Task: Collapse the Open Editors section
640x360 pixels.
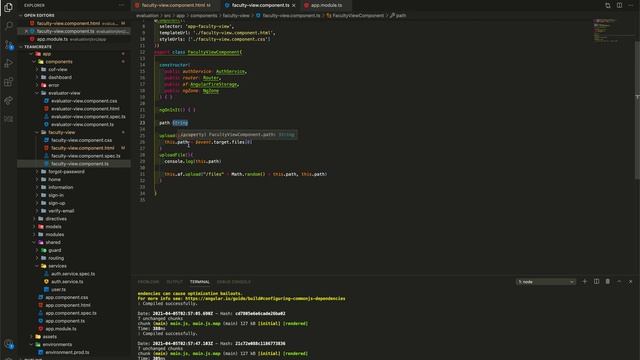Action: tap(39, 15)
